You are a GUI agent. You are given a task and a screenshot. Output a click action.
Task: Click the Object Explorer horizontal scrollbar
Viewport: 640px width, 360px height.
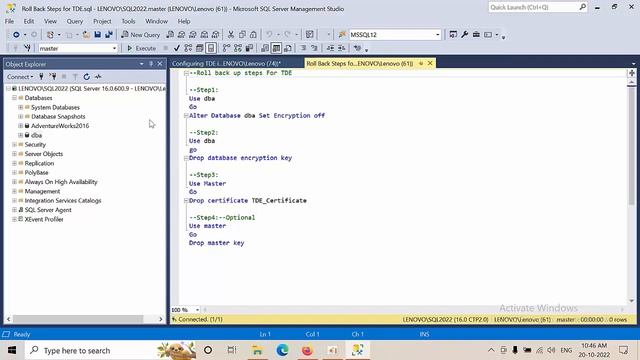coord(78,319)
